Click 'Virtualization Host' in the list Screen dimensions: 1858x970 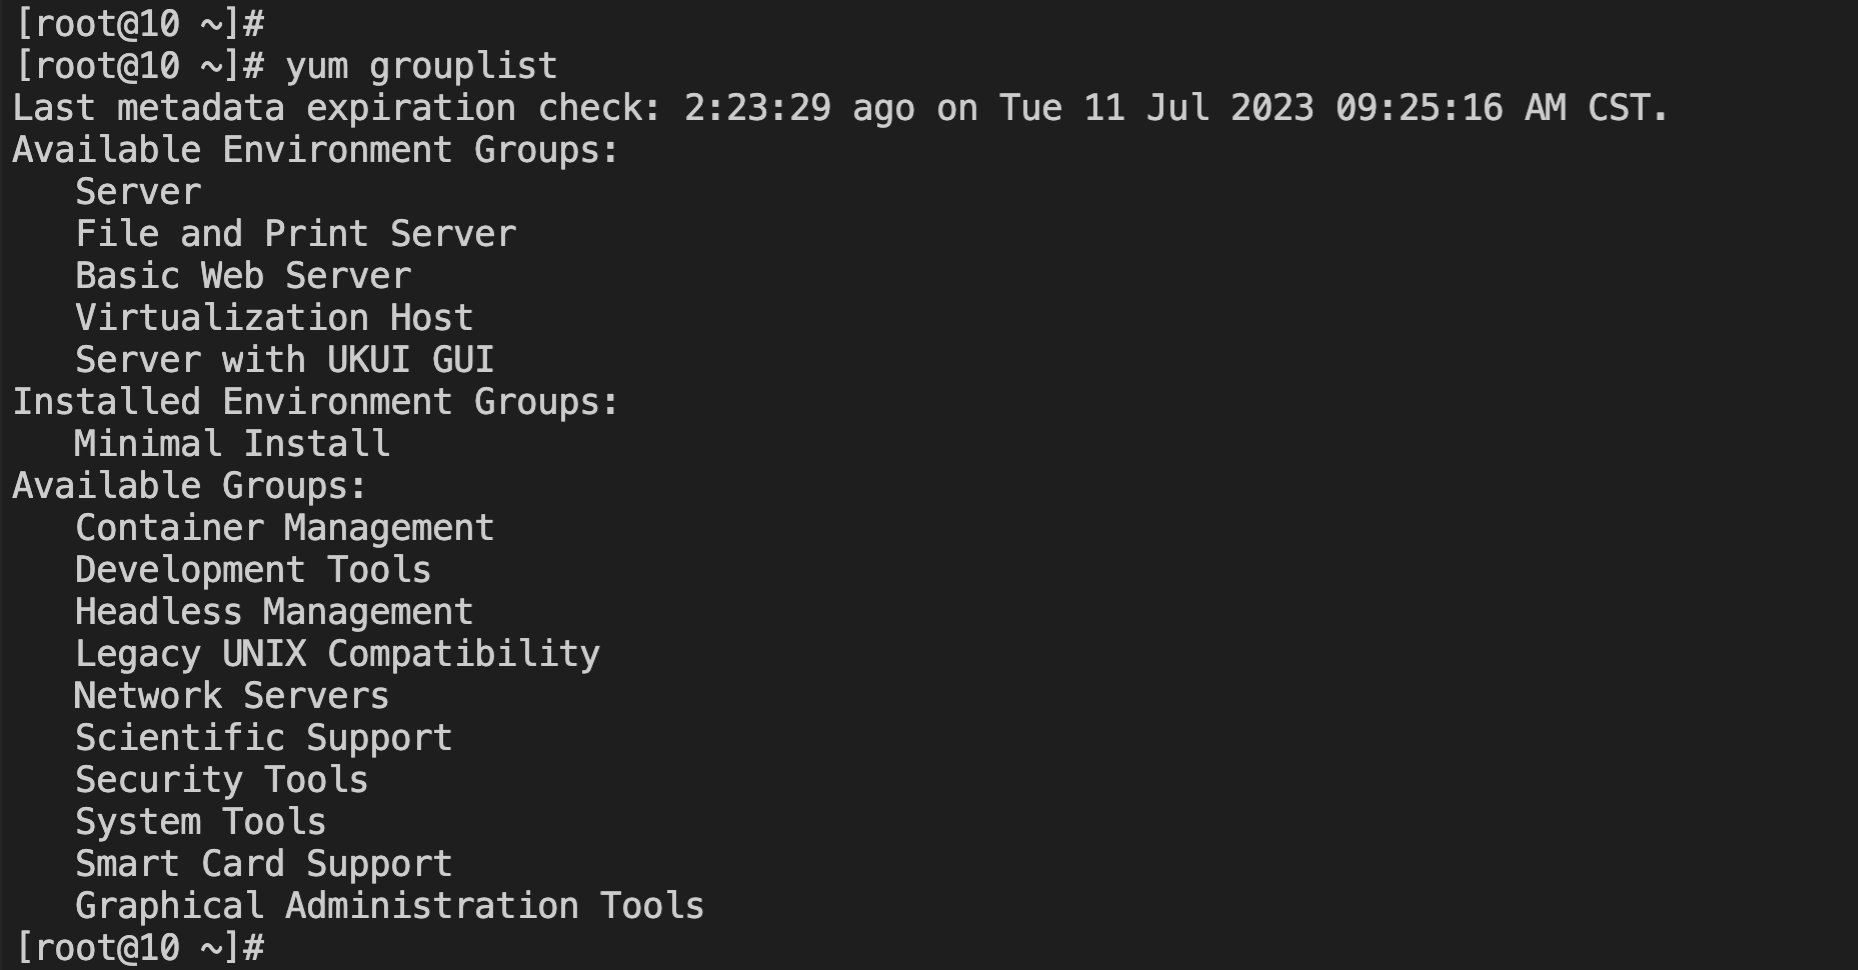[x=274, y=318]
